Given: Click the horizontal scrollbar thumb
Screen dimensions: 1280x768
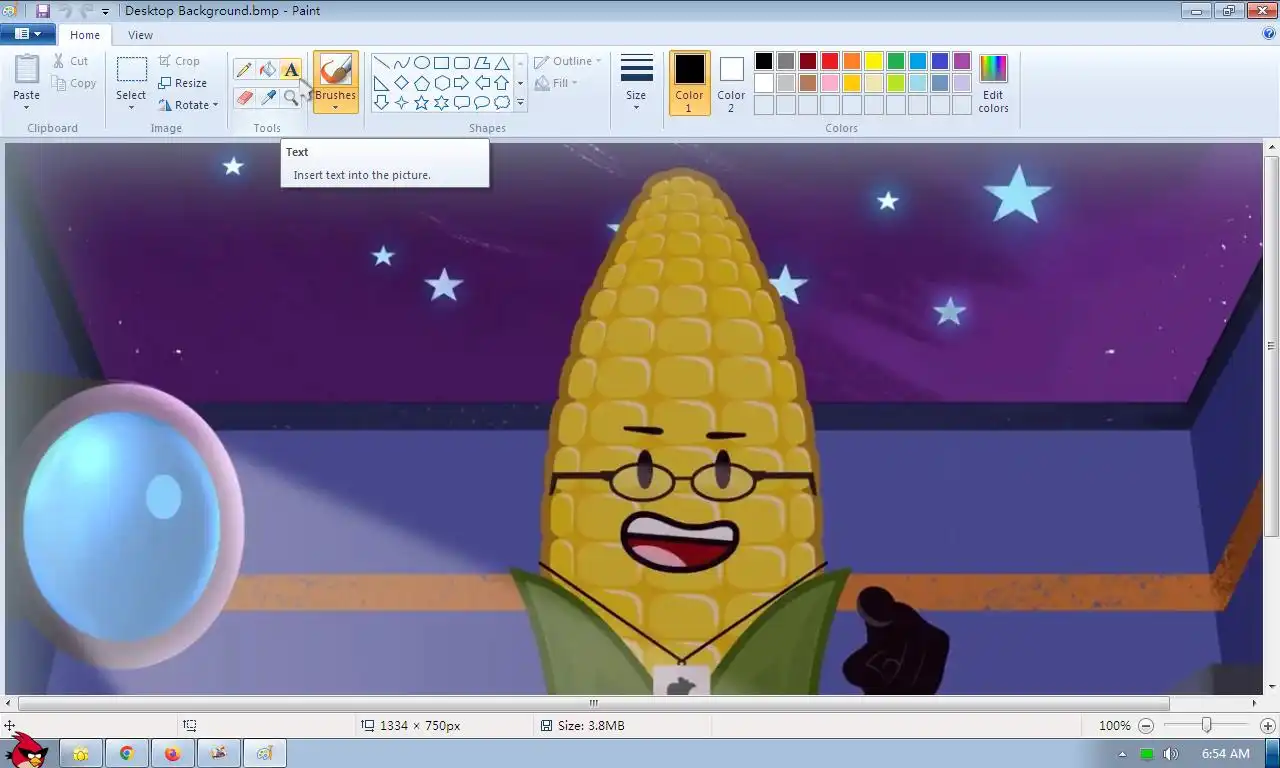Looking at the screenshot, I should [593, 703].
